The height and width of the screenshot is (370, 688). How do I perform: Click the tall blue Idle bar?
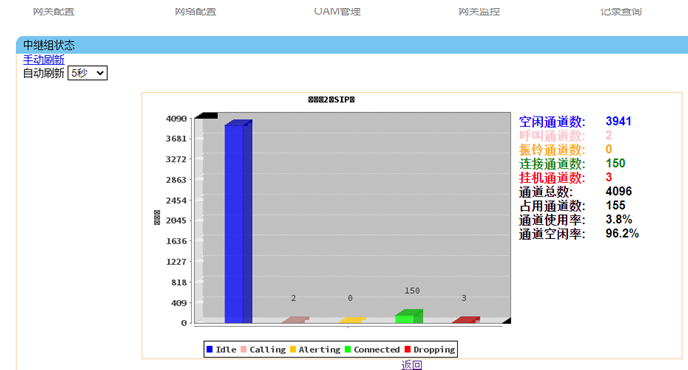pos(238,222)
